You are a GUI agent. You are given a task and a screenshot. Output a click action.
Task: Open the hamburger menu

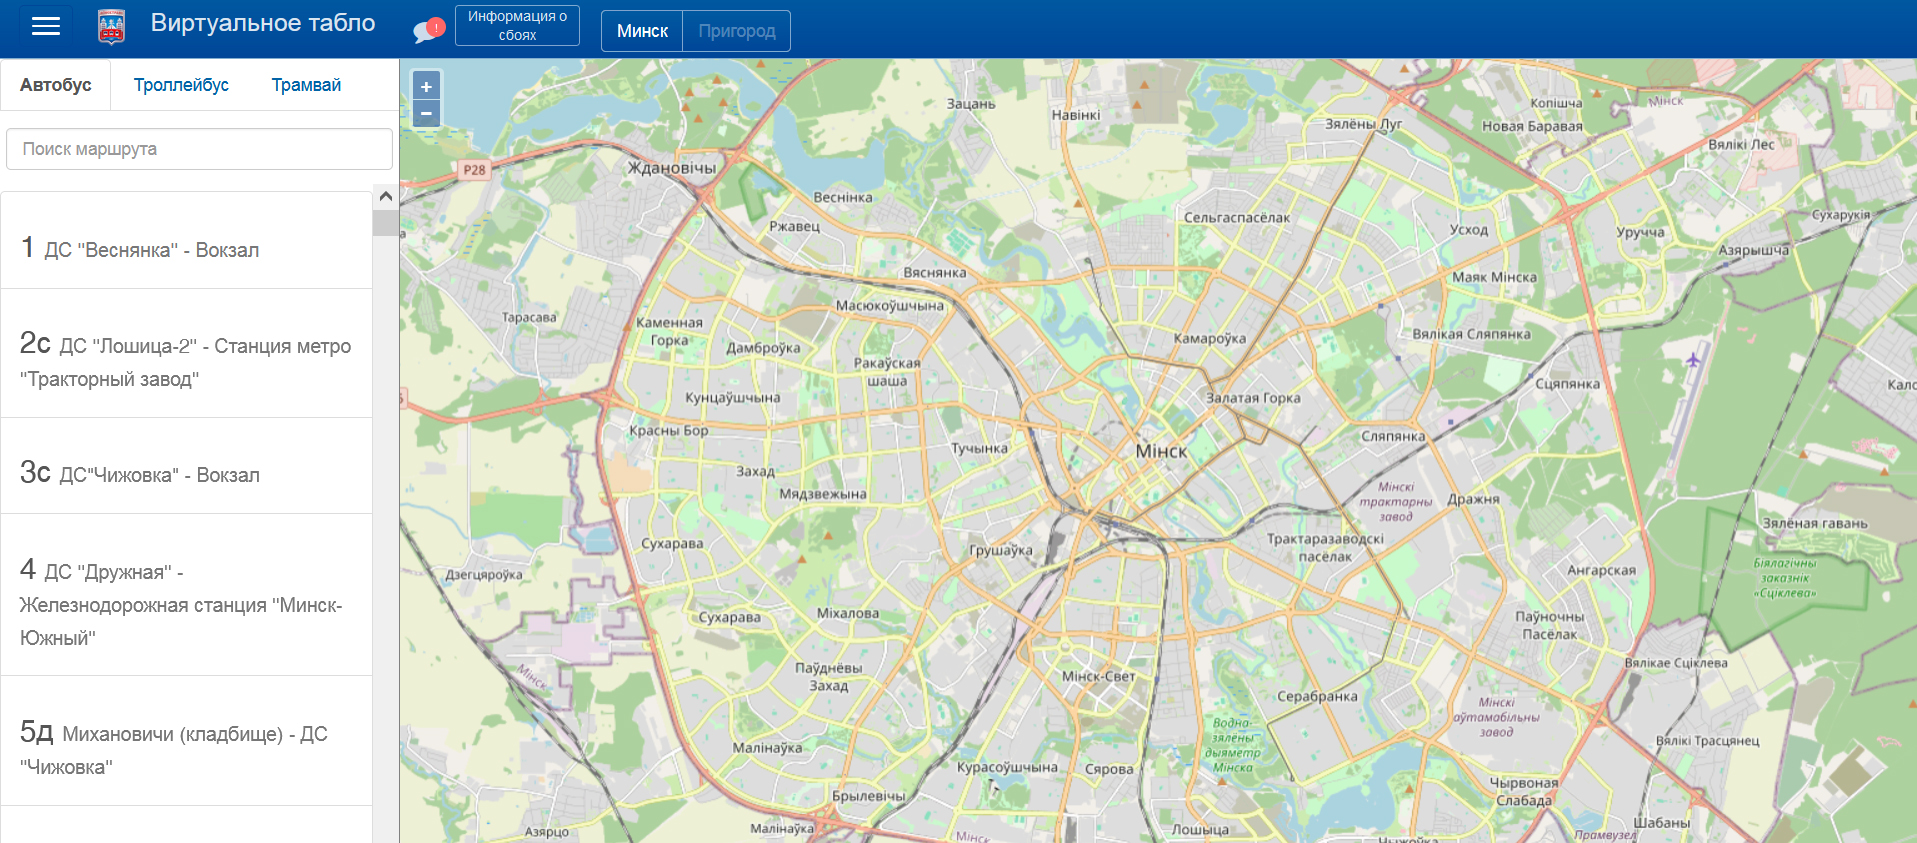pyautogui.click(x=46, y=26)
